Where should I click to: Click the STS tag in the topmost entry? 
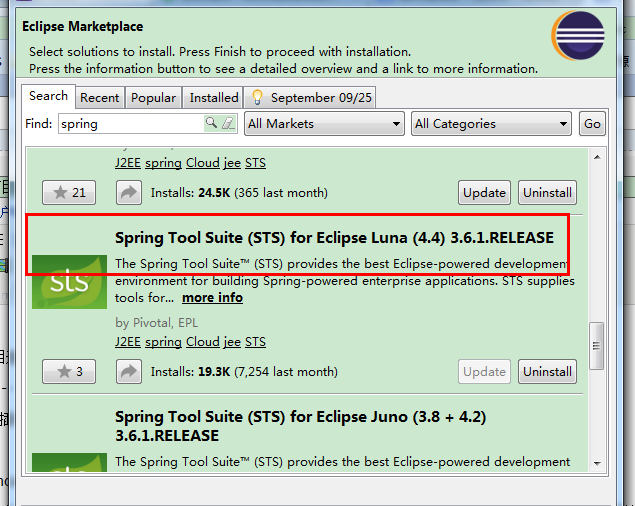tap(255, 163)
